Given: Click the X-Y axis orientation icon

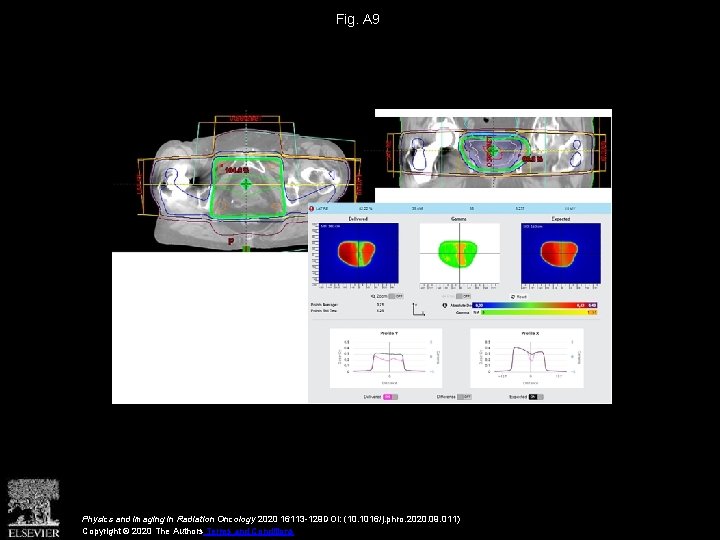Looking at the screenshot, I should click(418, 309).
